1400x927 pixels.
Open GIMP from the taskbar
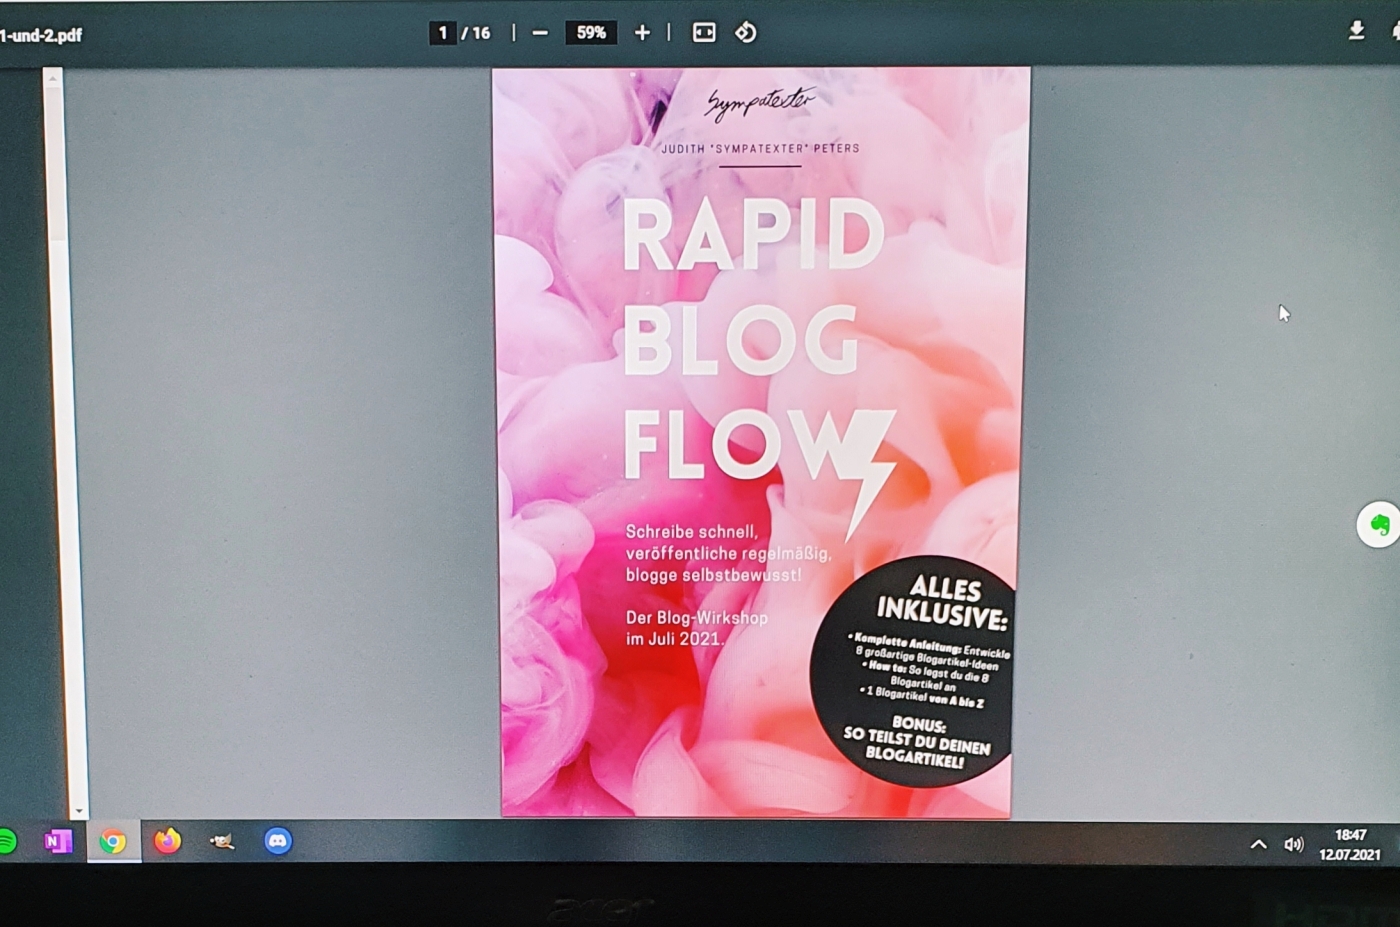(222, 842)
